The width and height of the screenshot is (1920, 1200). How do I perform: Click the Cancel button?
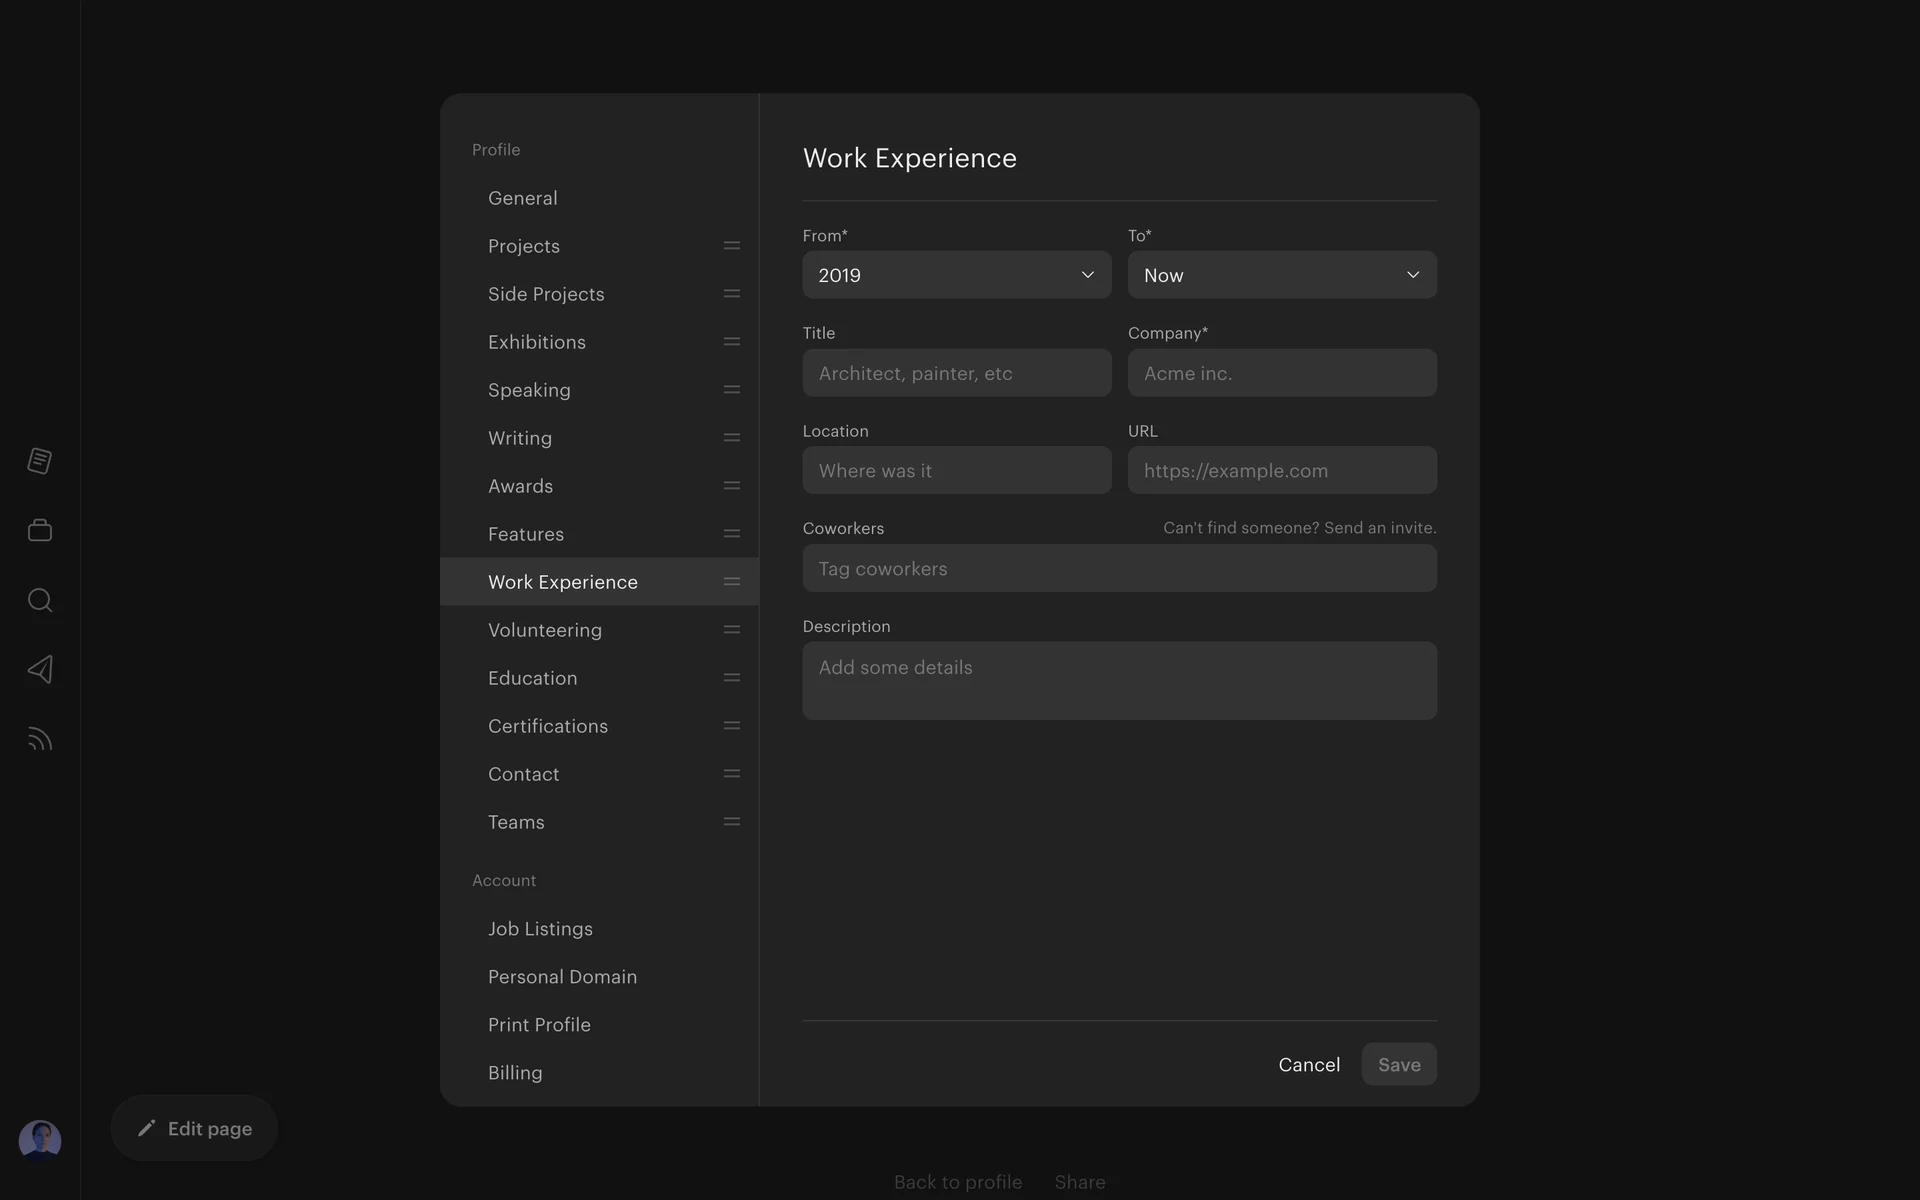1308,1065
